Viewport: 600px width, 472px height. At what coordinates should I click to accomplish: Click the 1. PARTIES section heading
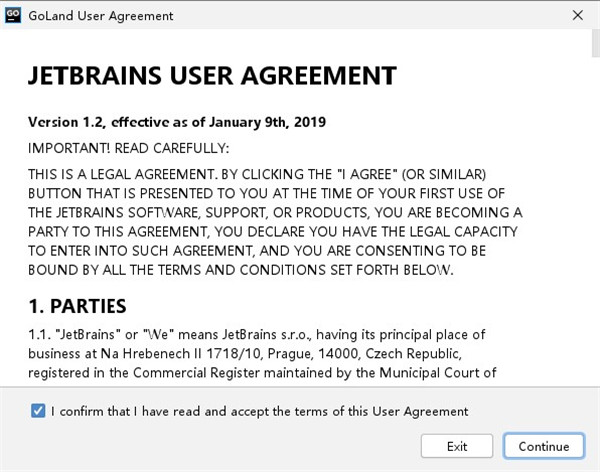click(77, 306)
